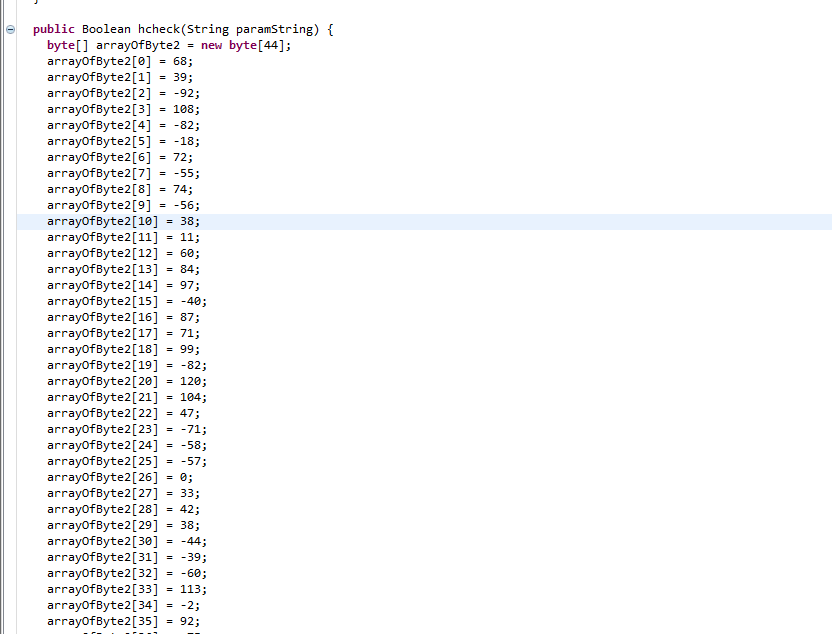The image size is (832, 634).
Task: Click value 108 on arrayOfByte2[3] line
Action: tap(184, 109)
